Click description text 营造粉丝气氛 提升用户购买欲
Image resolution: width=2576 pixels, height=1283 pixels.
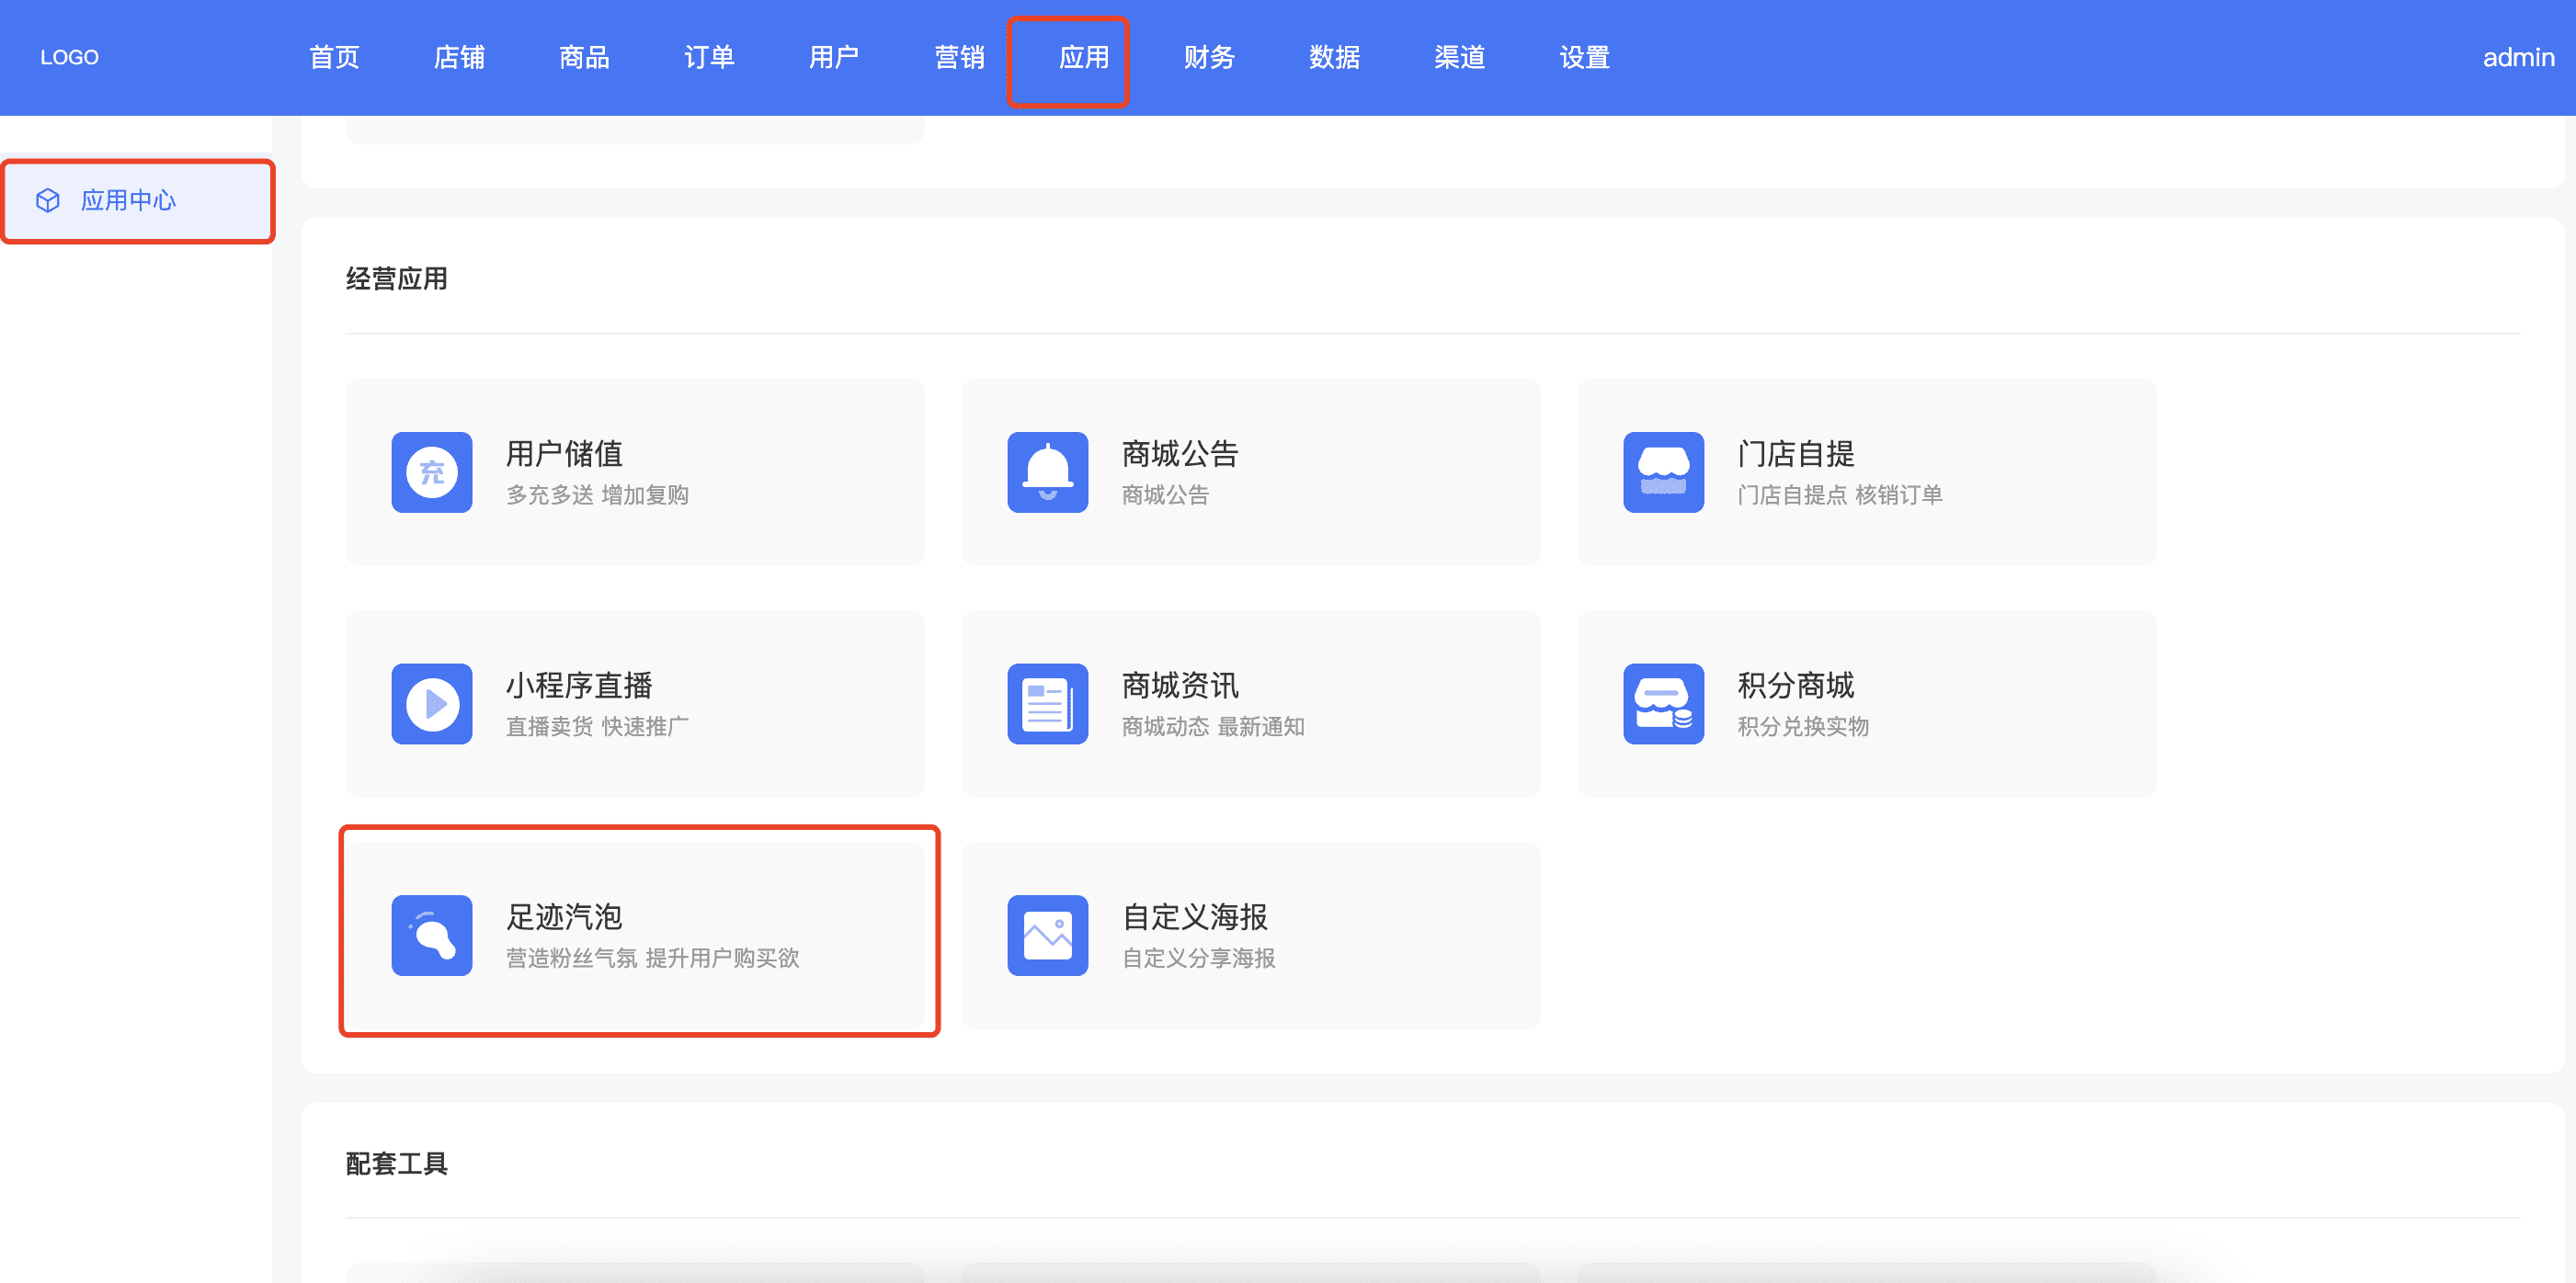pyautogui.click(x=652, y=958)
